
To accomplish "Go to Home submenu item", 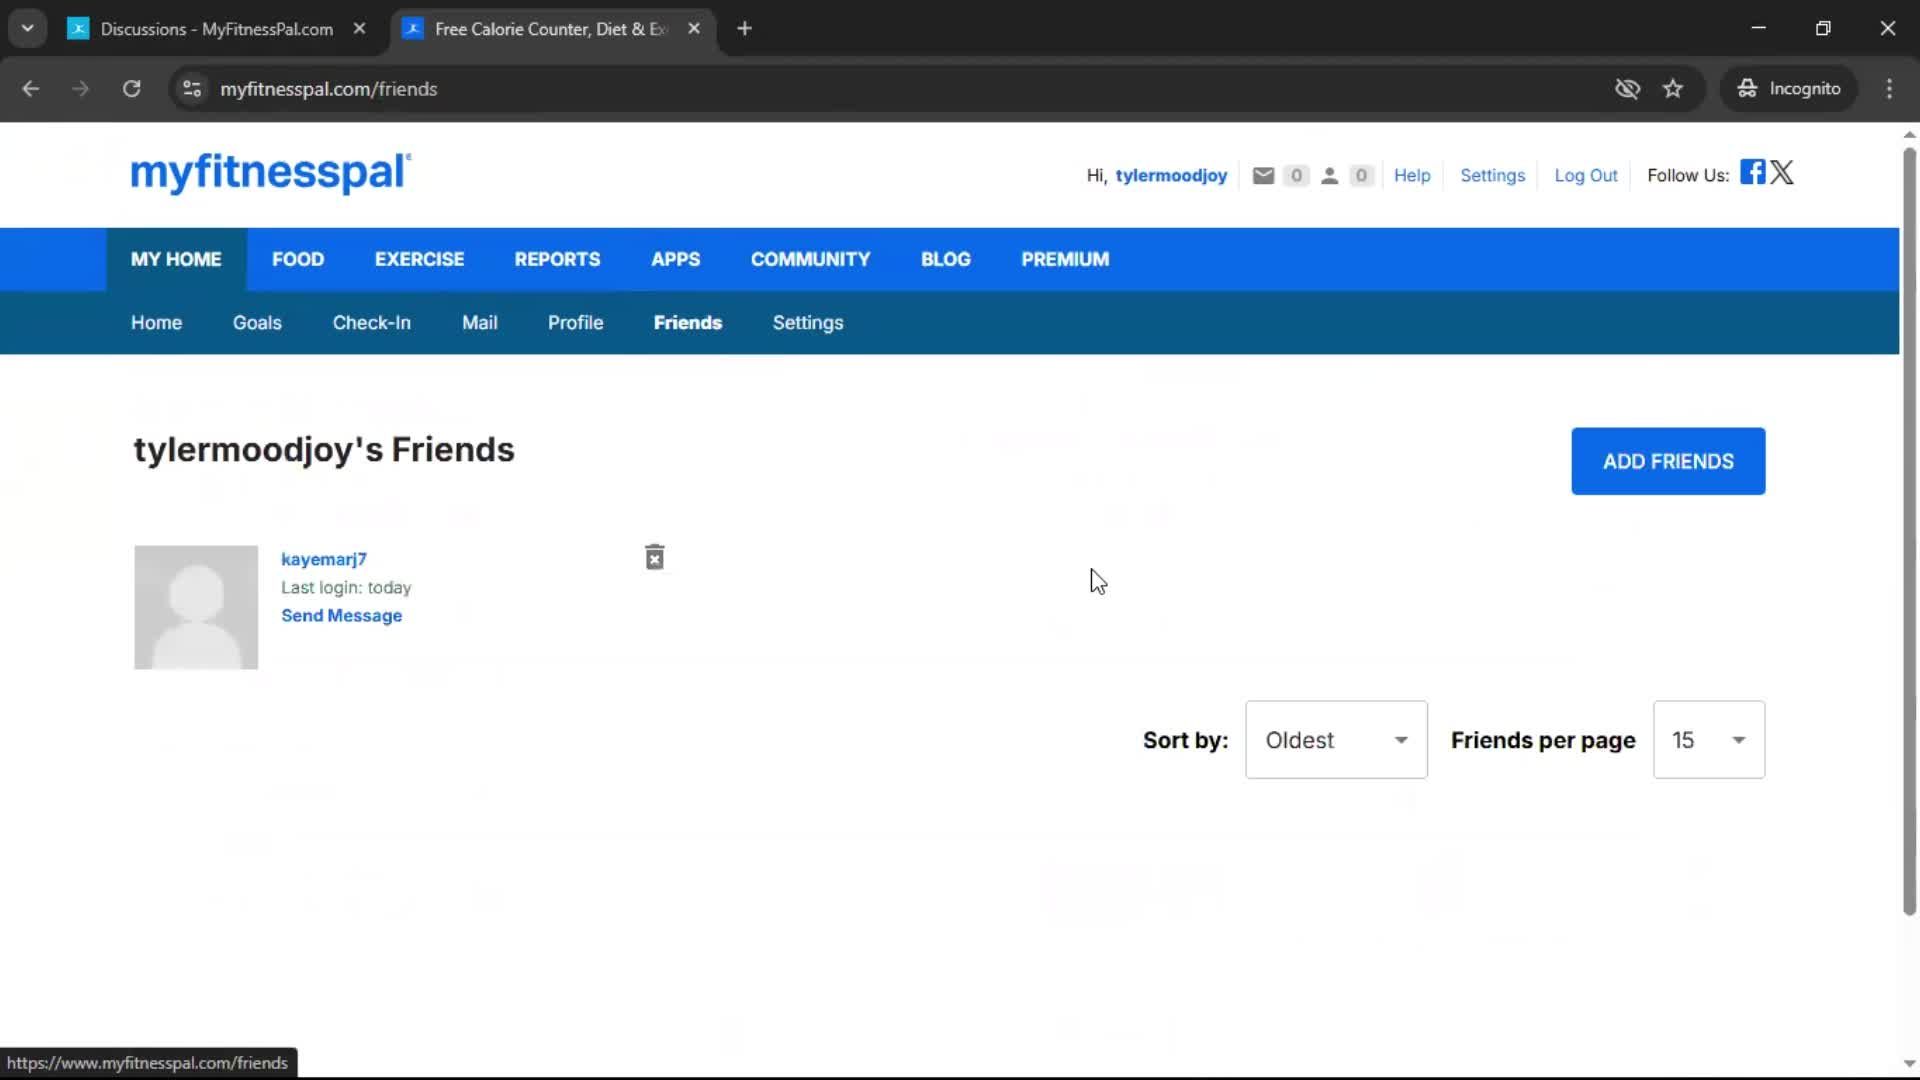I will click(x=156, y=323).
